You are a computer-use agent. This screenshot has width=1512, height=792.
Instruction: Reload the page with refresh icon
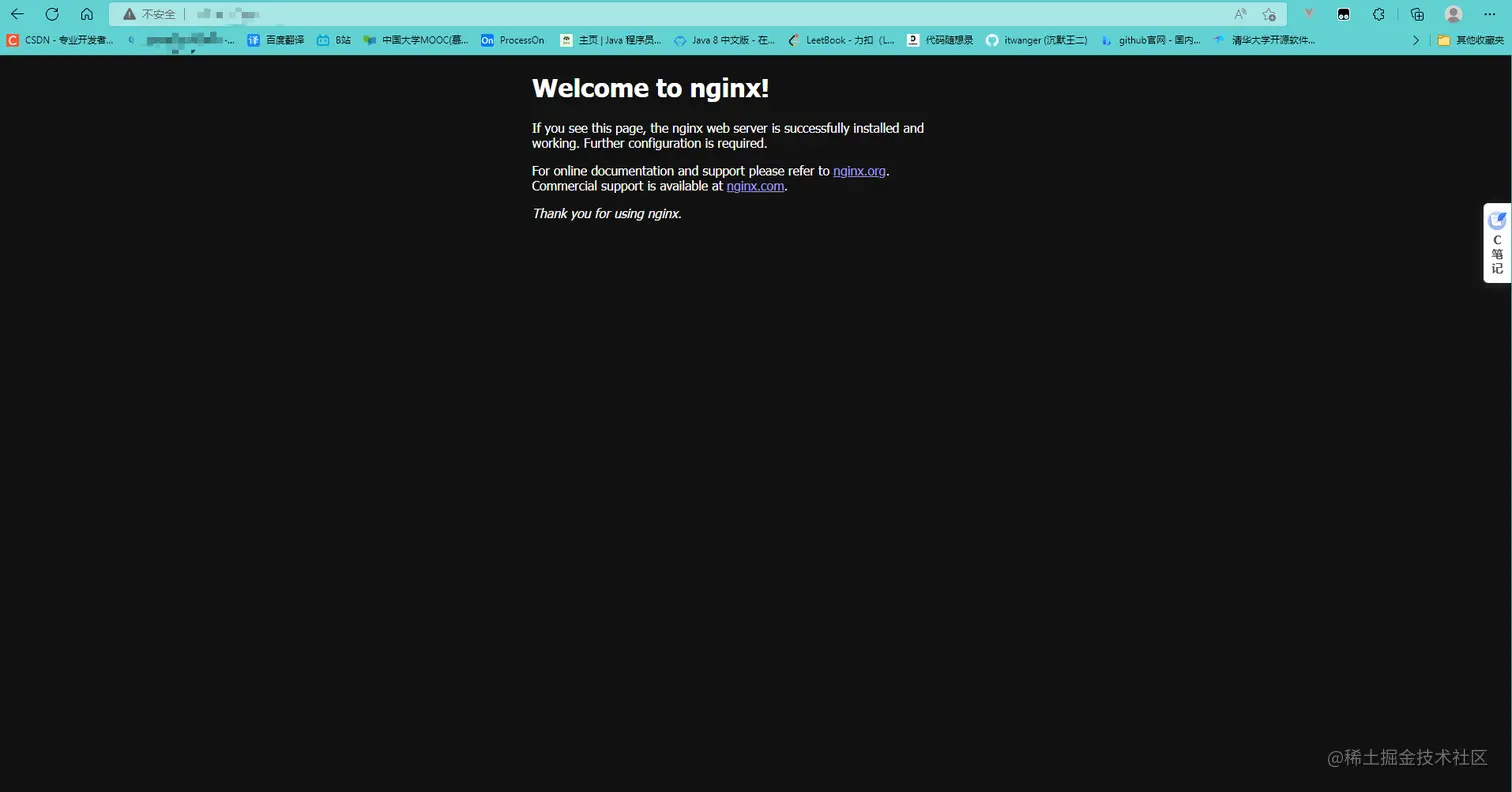pos(52,14)
